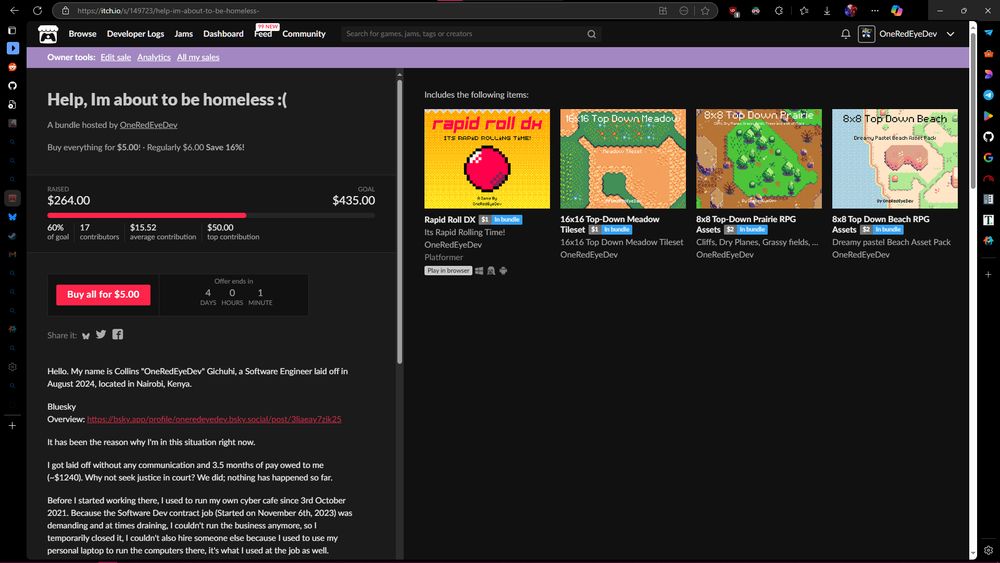Click the Platformer genre text
1000x563 pixels.
(443, 258)
